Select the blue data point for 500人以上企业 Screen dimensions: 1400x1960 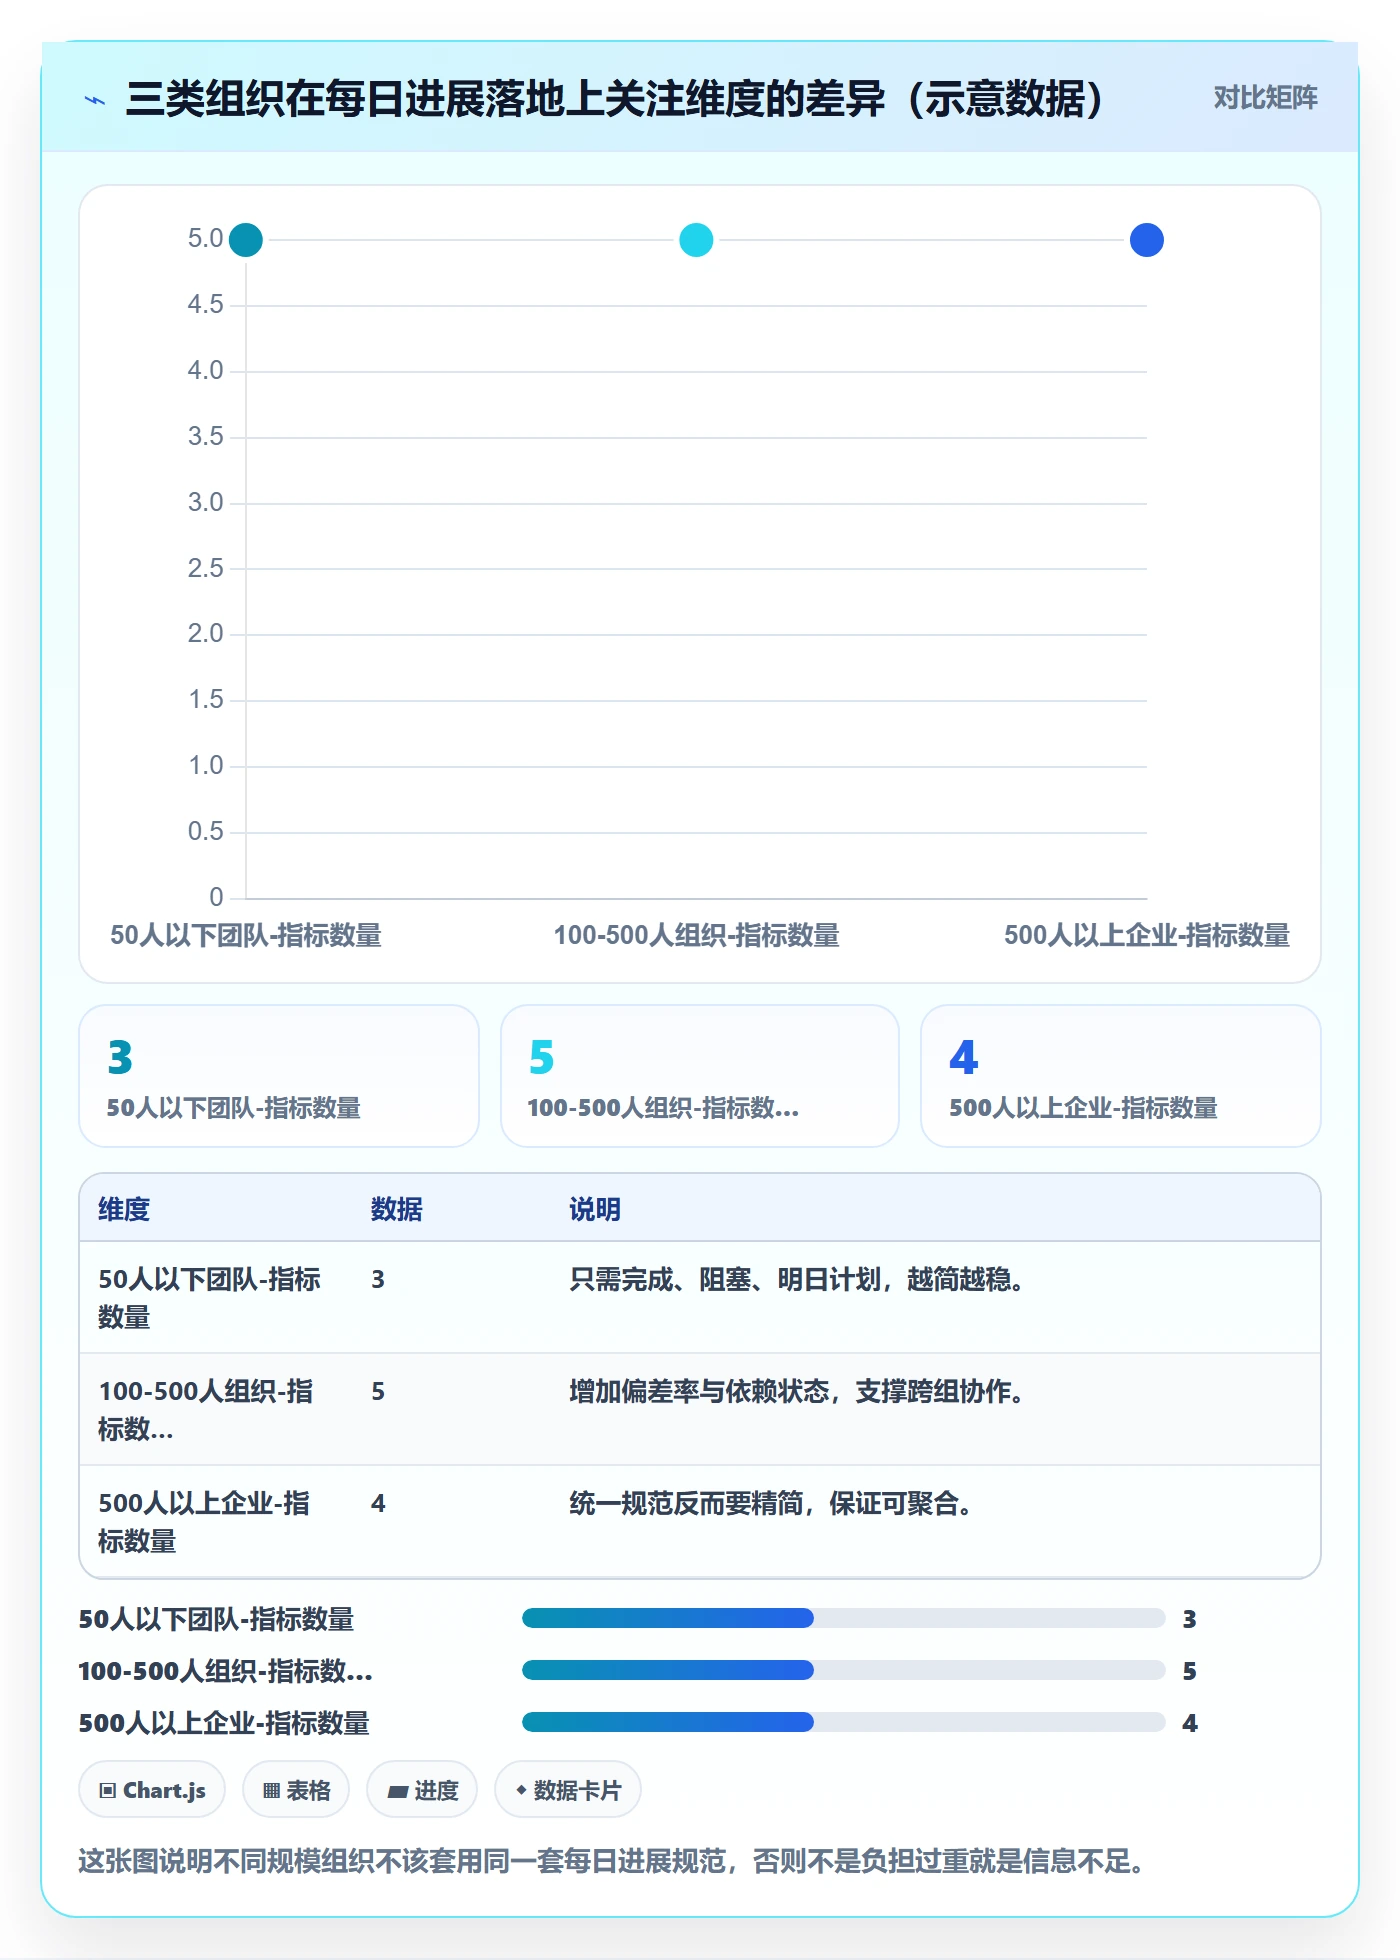(x=1146, y=240)
